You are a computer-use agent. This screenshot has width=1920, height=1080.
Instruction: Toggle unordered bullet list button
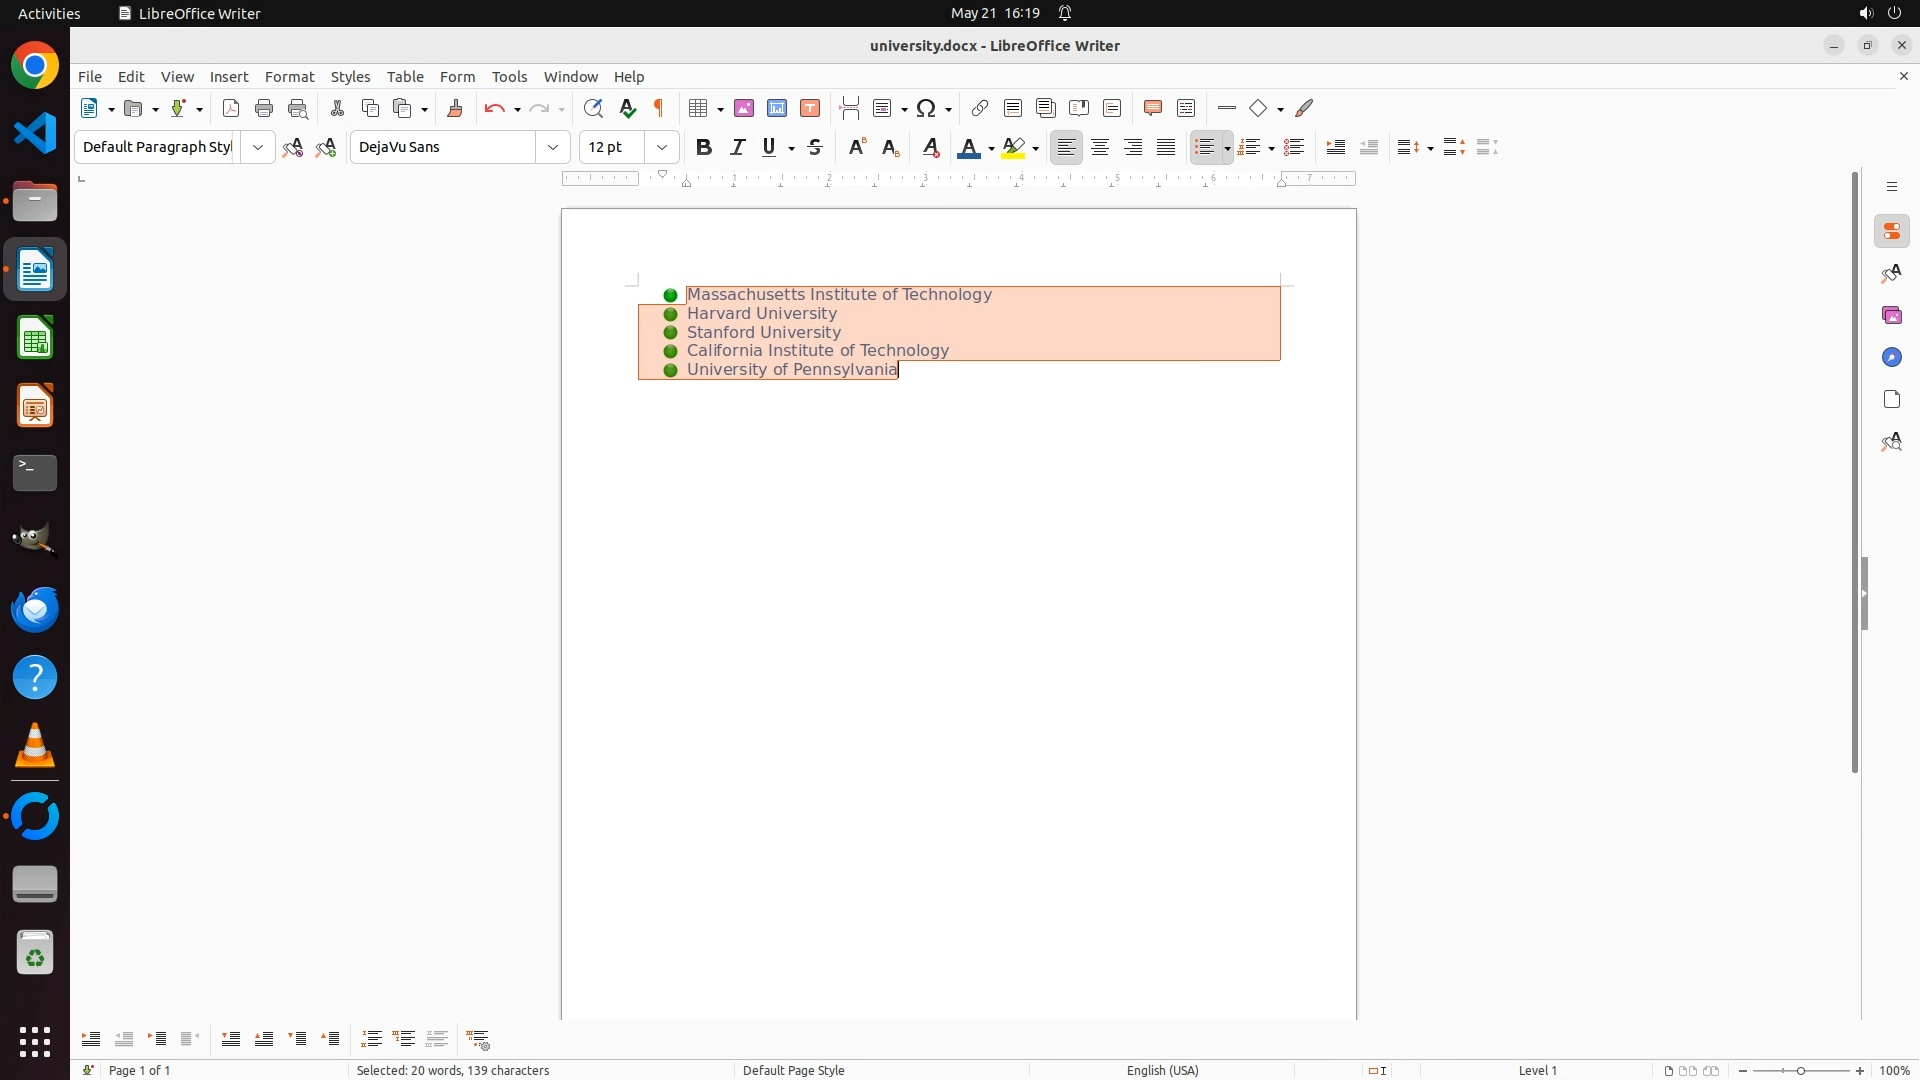pyautogui.click(x=1205, y=147)
